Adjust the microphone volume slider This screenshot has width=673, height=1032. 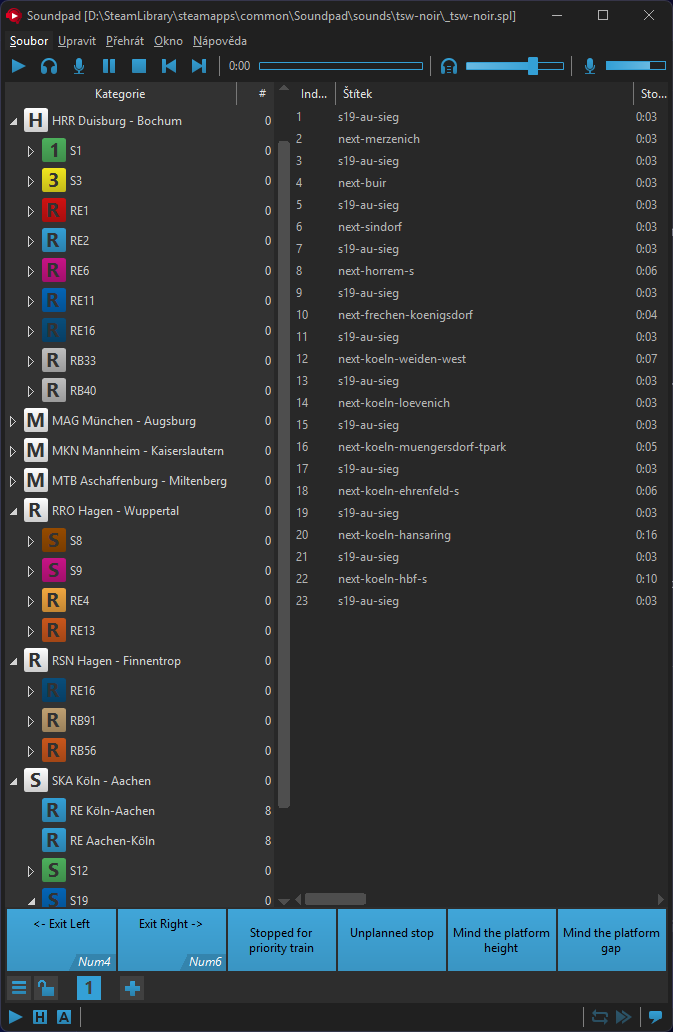(x=636, y=66)
